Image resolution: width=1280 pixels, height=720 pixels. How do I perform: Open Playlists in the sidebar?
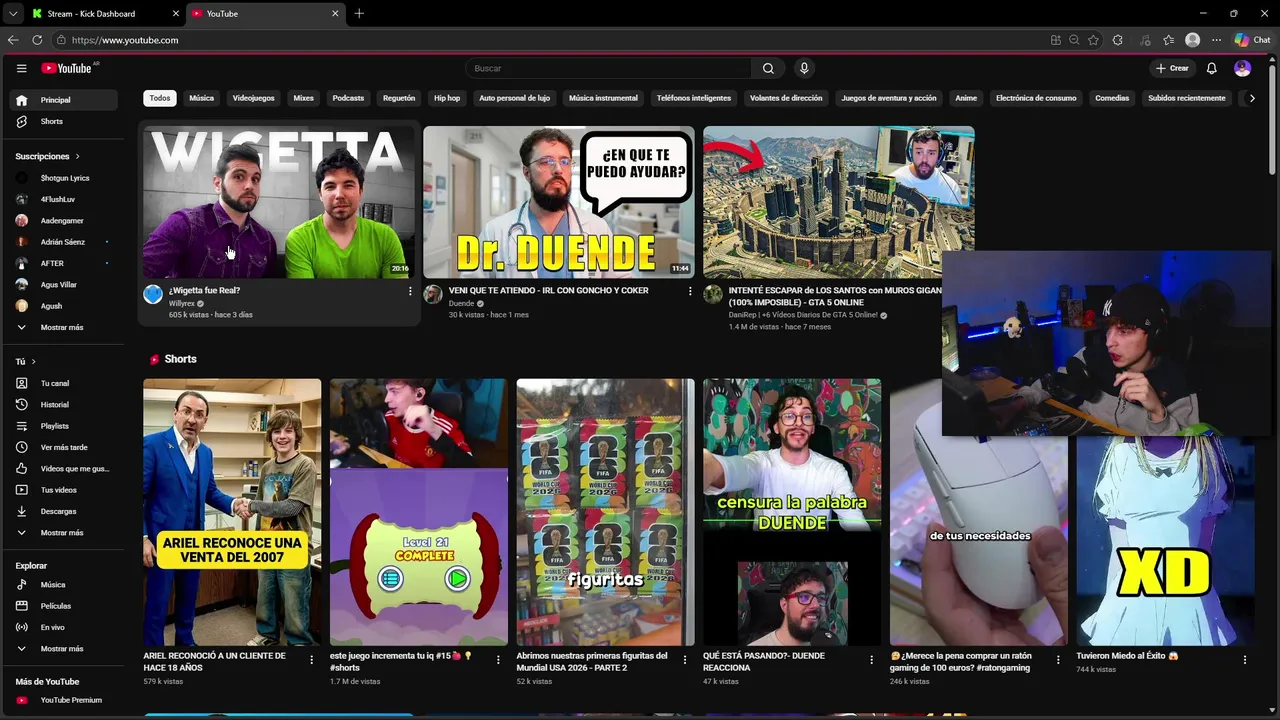click(x=64, y=426)
